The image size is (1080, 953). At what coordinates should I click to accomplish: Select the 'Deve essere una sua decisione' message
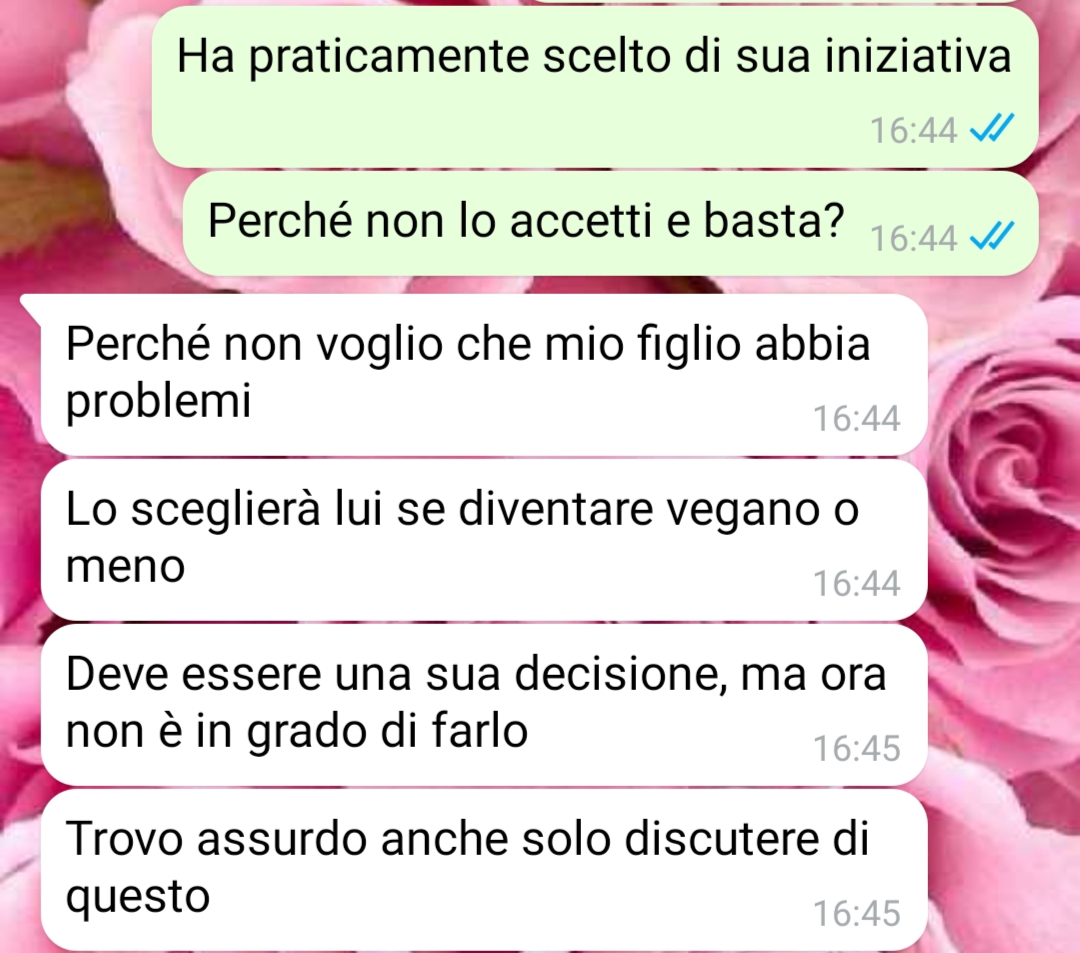(484, 705)
